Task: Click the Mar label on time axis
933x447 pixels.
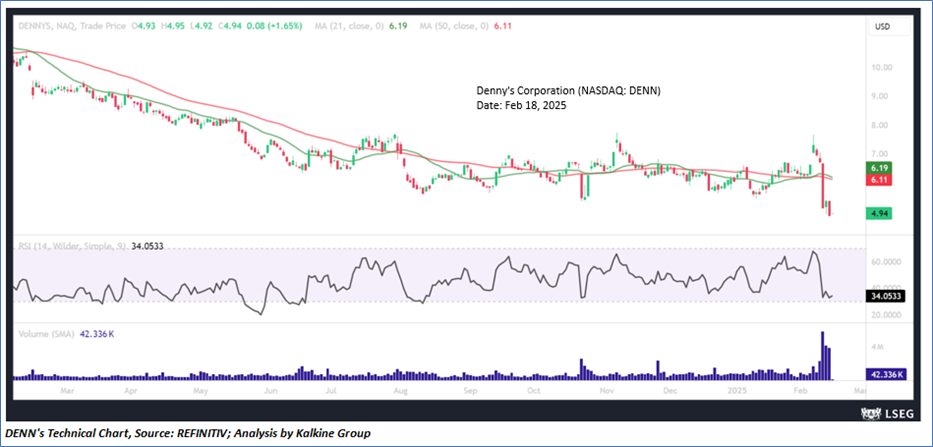Action: point(67,391)
